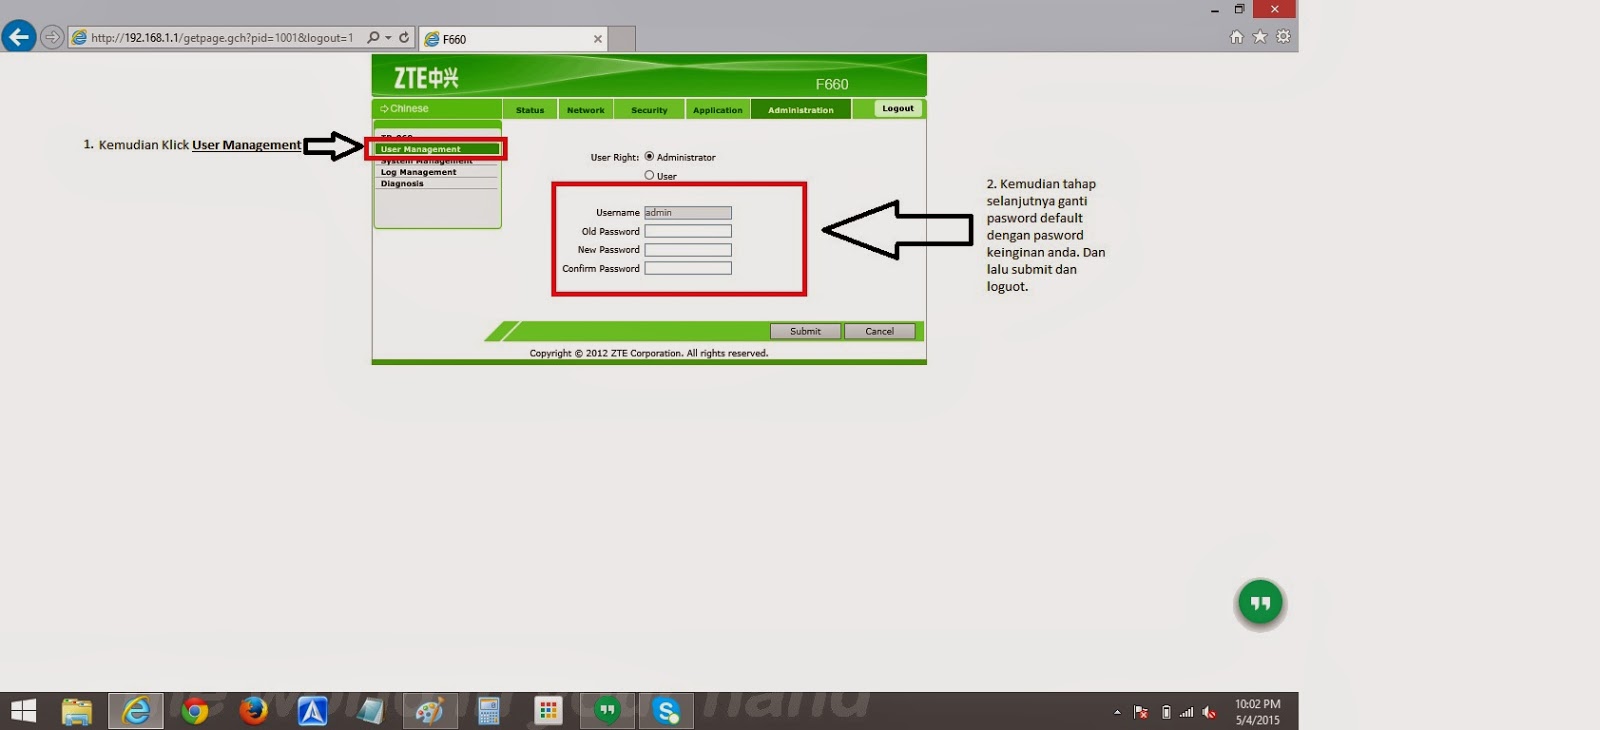Click the Cancel button
Screen dimensions: 1600x730
(880, 331)
